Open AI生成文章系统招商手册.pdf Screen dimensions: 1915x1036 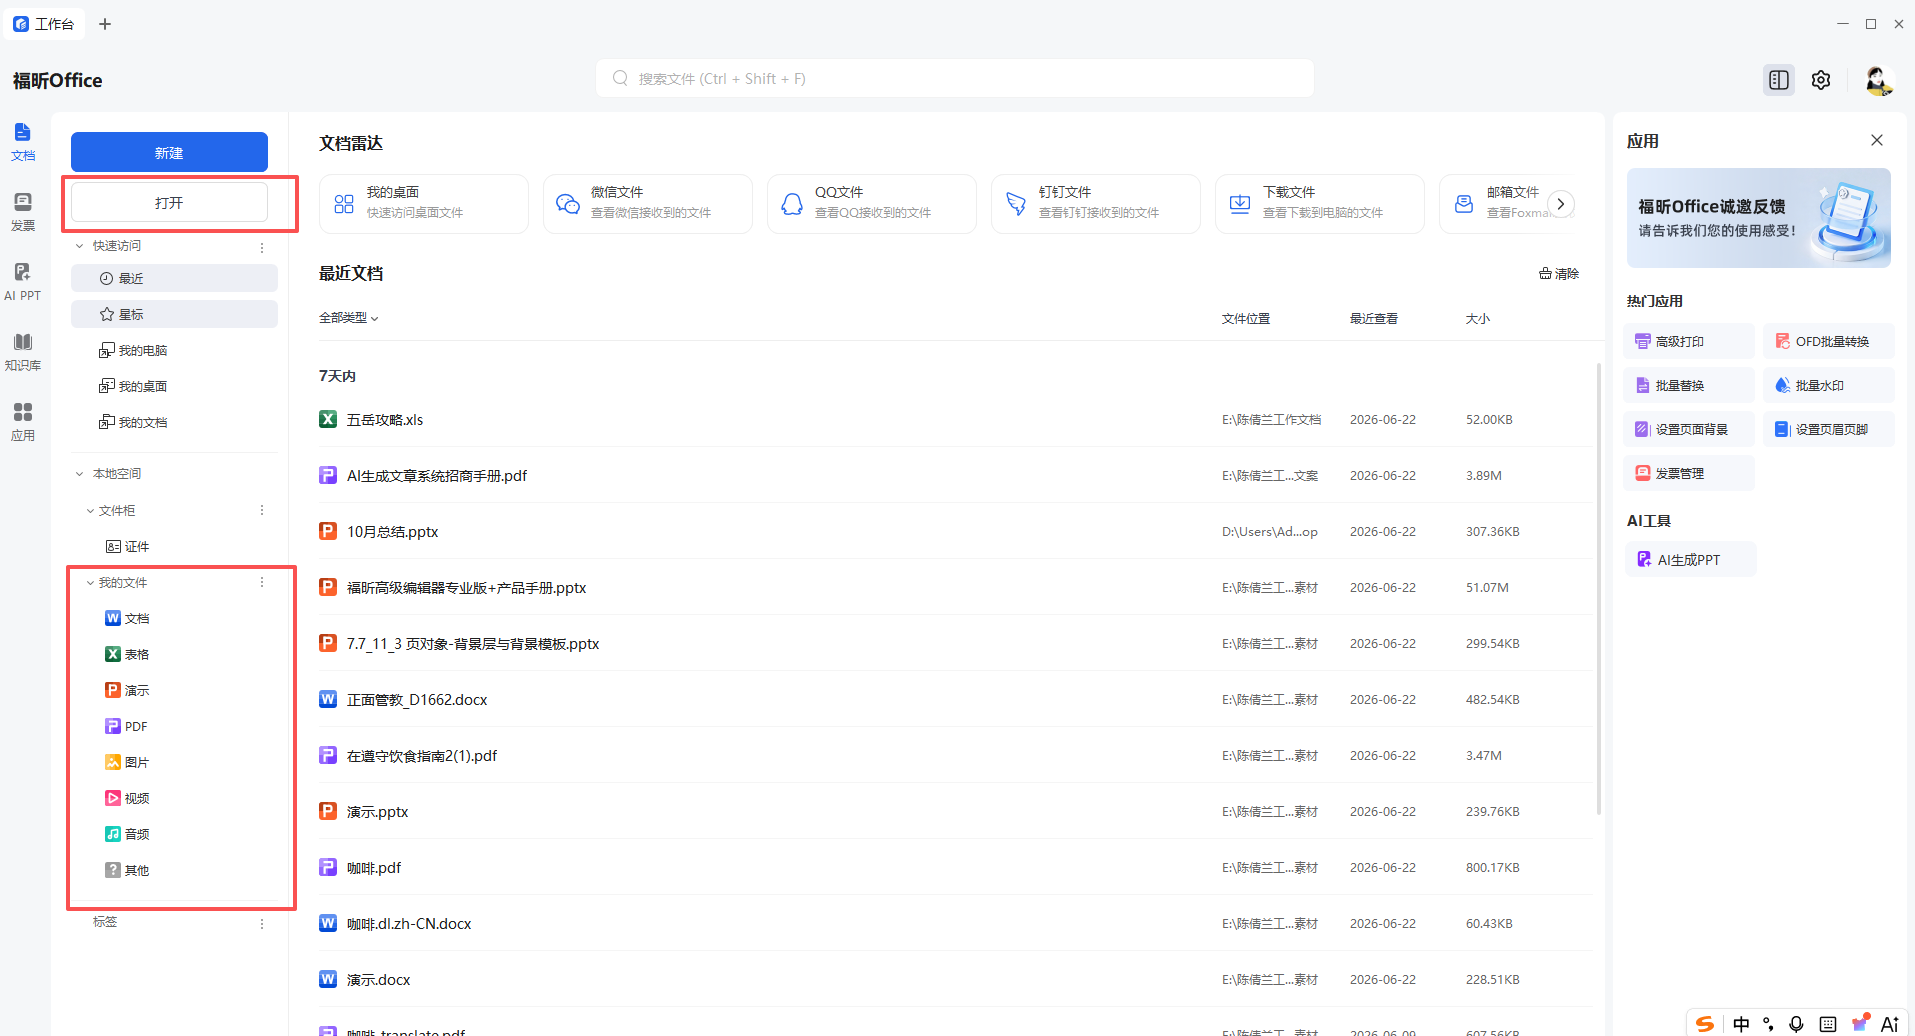(955, 476)
